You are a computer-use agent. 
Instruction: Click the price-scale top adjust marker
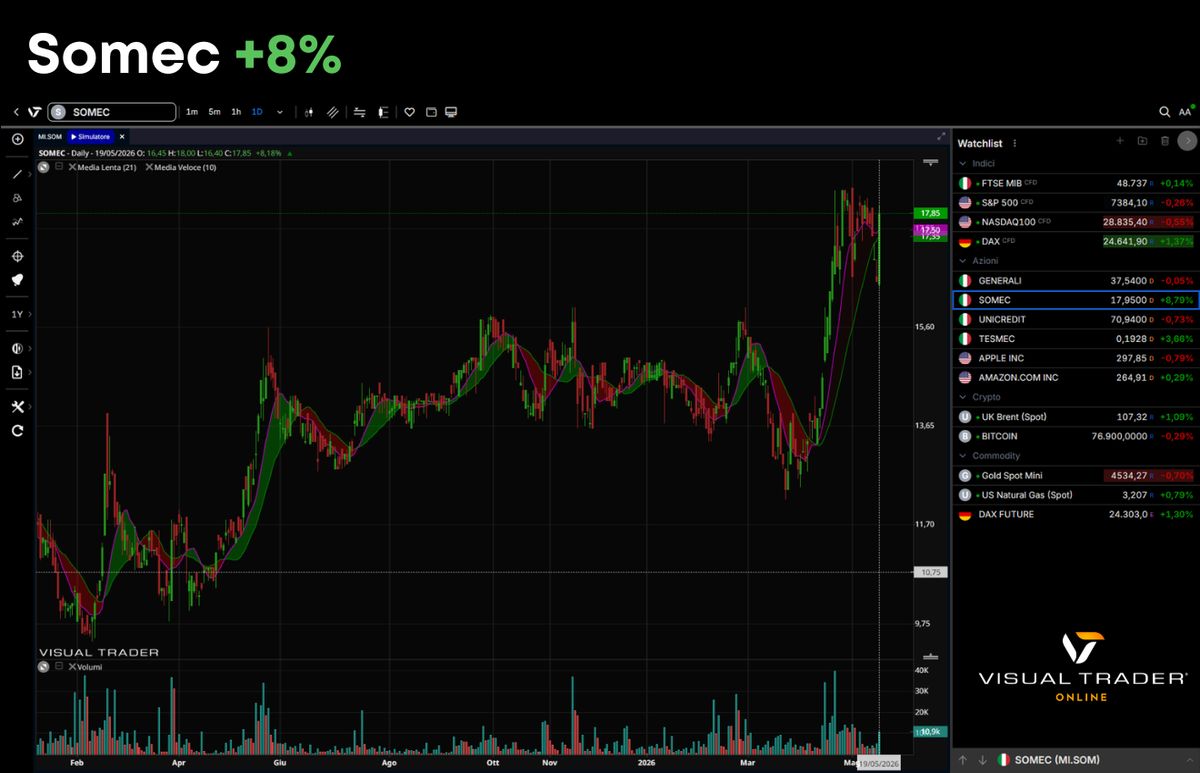pos(931,161)
